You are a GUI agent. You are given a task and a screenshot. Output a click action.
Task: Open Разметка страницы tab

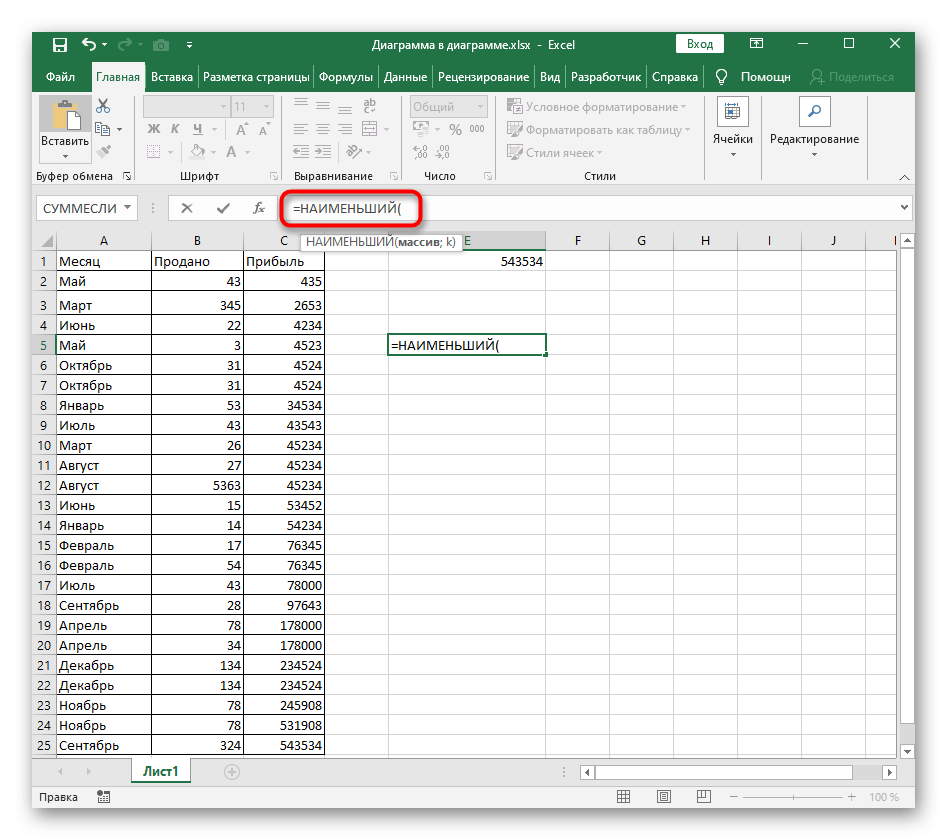(256, 77)
